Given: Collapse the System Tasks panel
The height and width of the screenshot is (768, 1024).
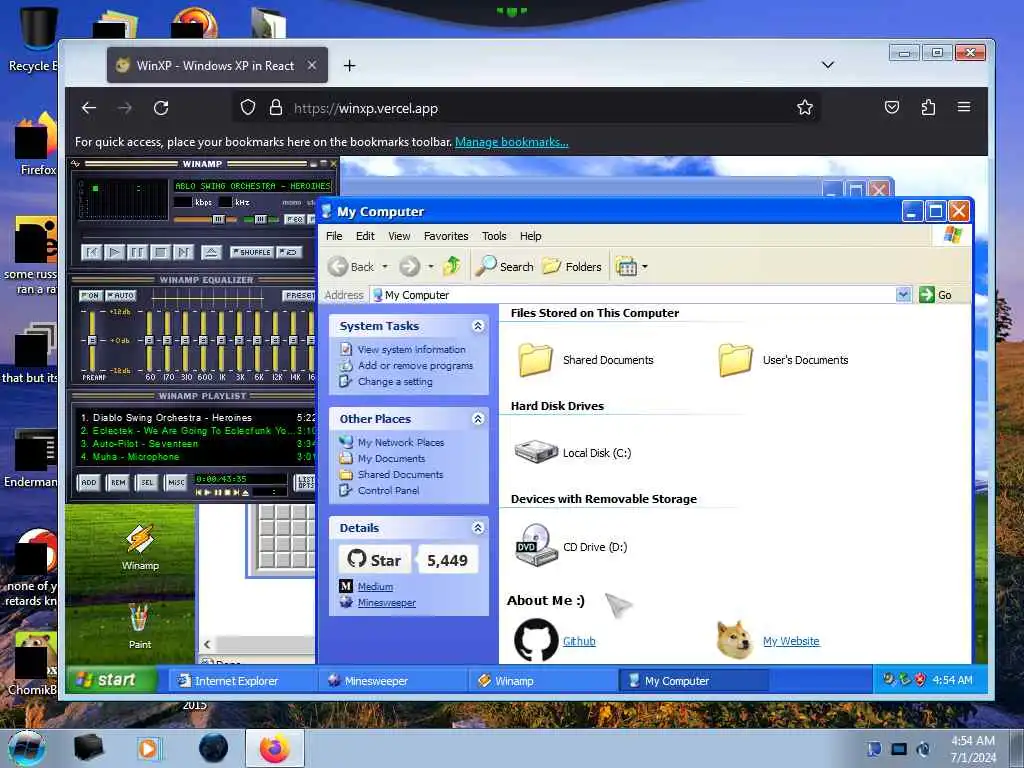Looking at the screenshot, I should [478, 326].
